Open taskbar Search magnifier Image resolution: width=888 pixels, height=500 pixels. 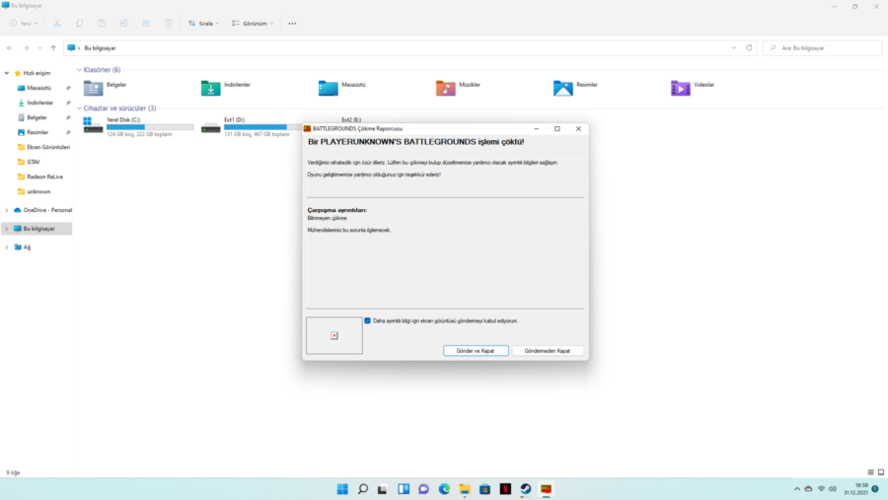coord(363,489)
